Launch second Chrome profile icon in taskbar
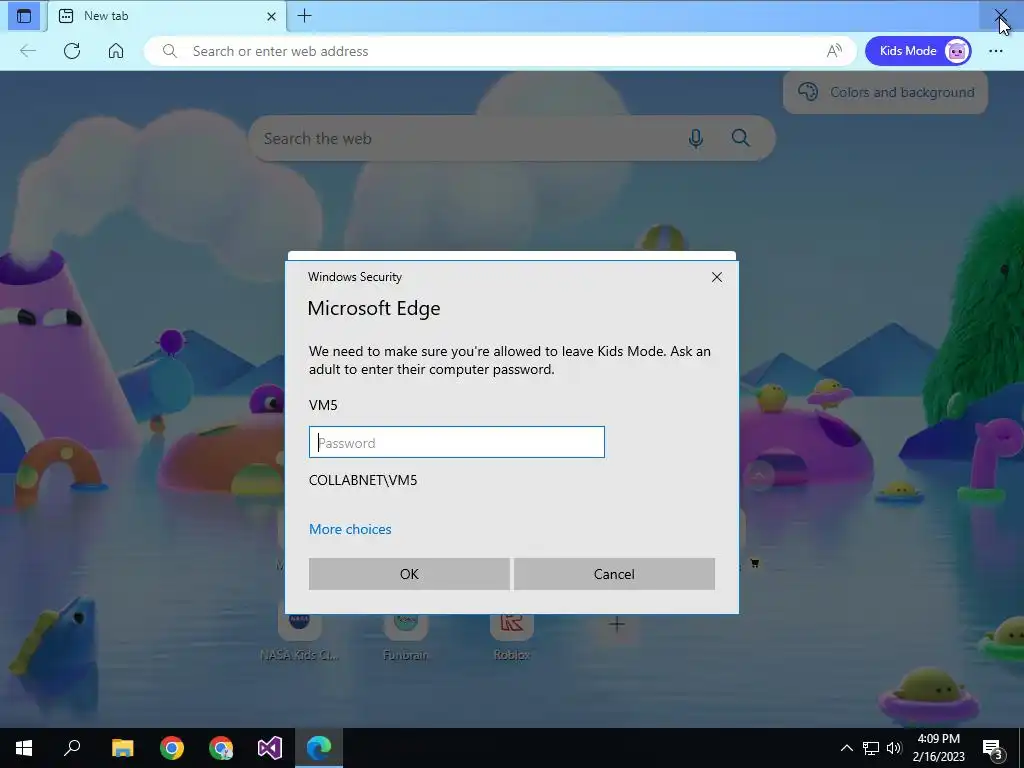 [221, 748]
